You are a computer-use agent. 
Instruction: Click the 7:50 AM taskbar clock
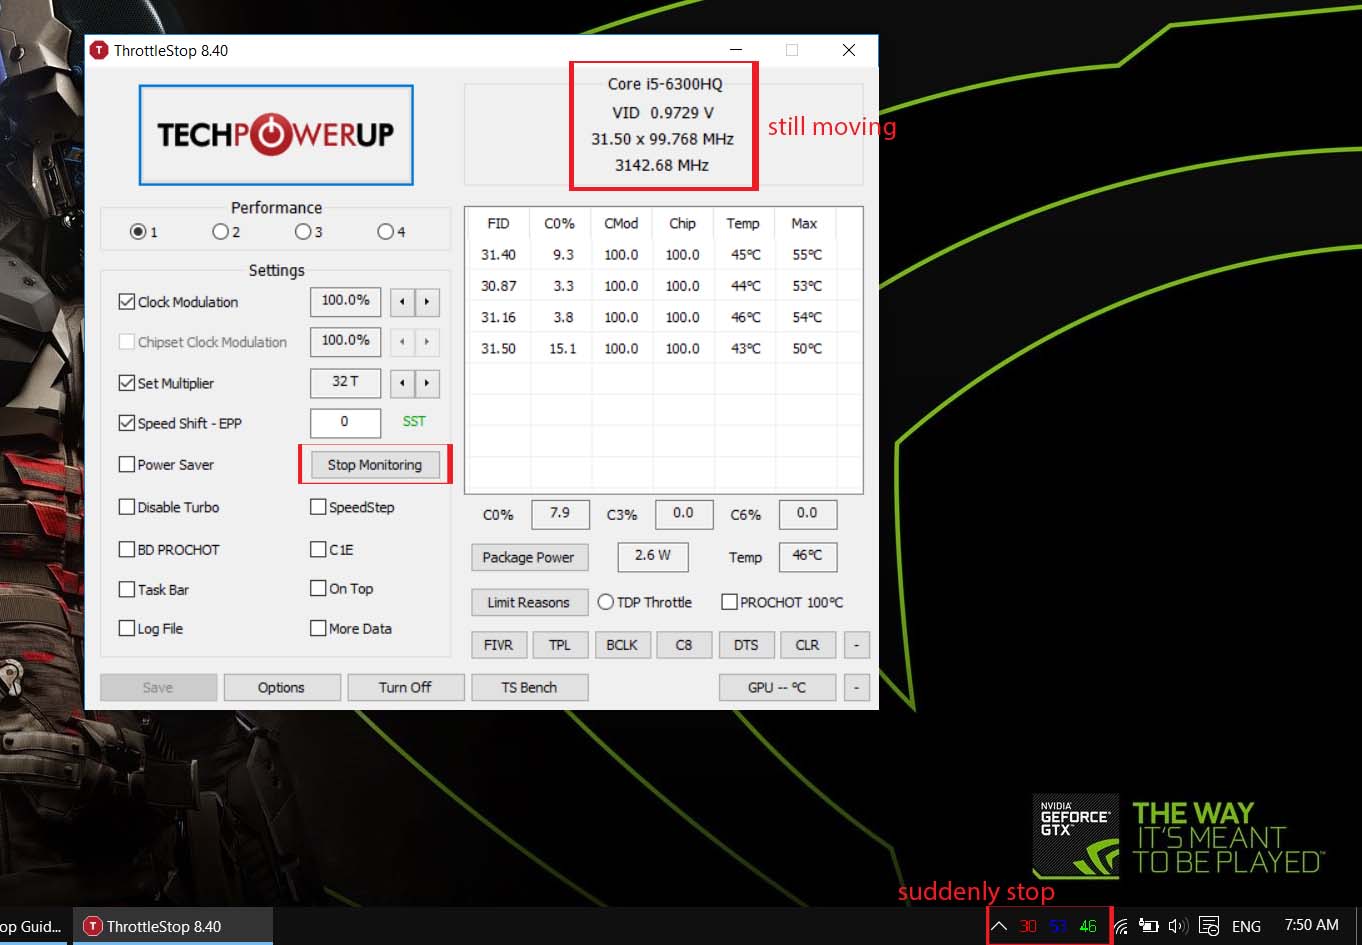(x=1311, y=925)
